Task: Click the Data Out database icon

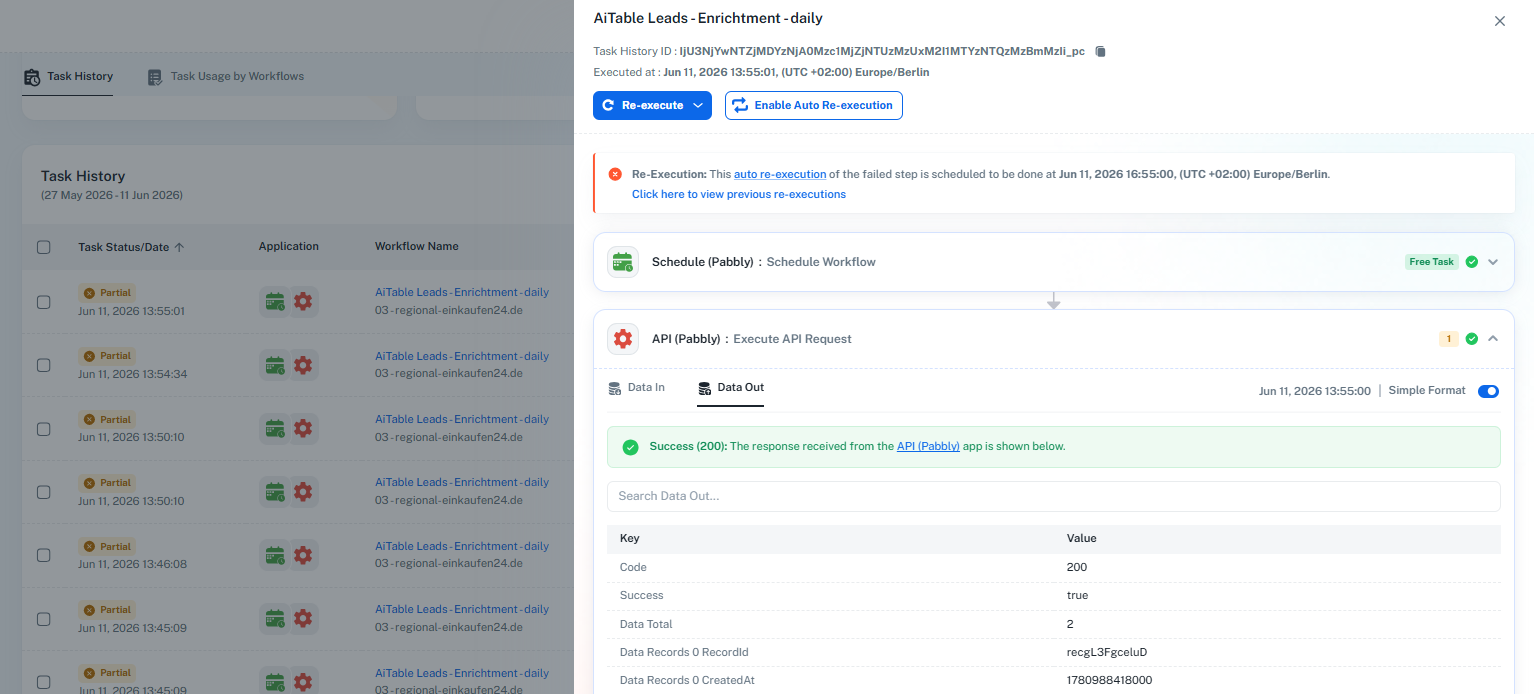Action: (704, 388)
